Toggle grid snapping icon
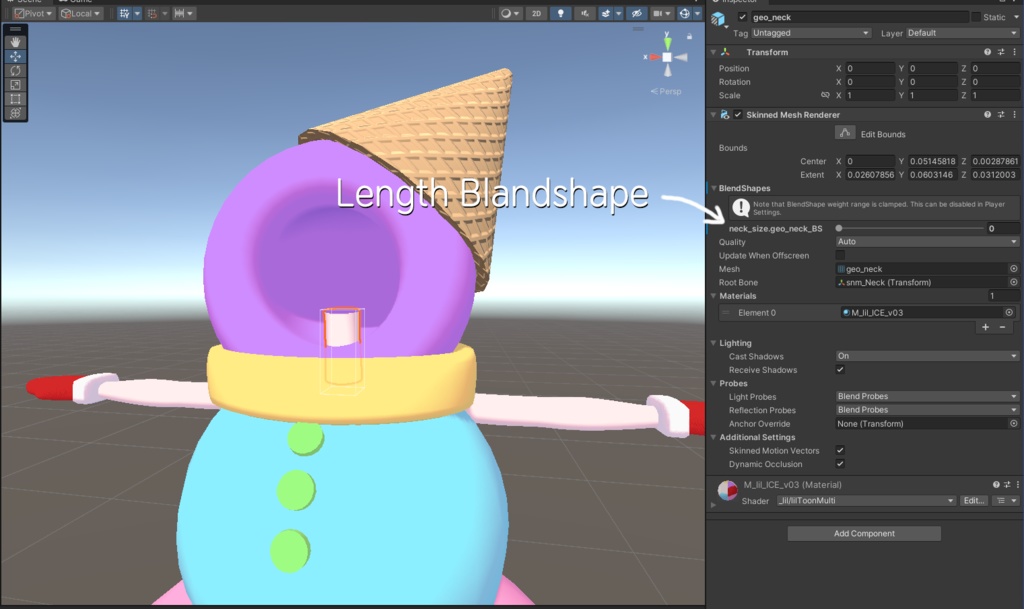 (x=152, y=13)
